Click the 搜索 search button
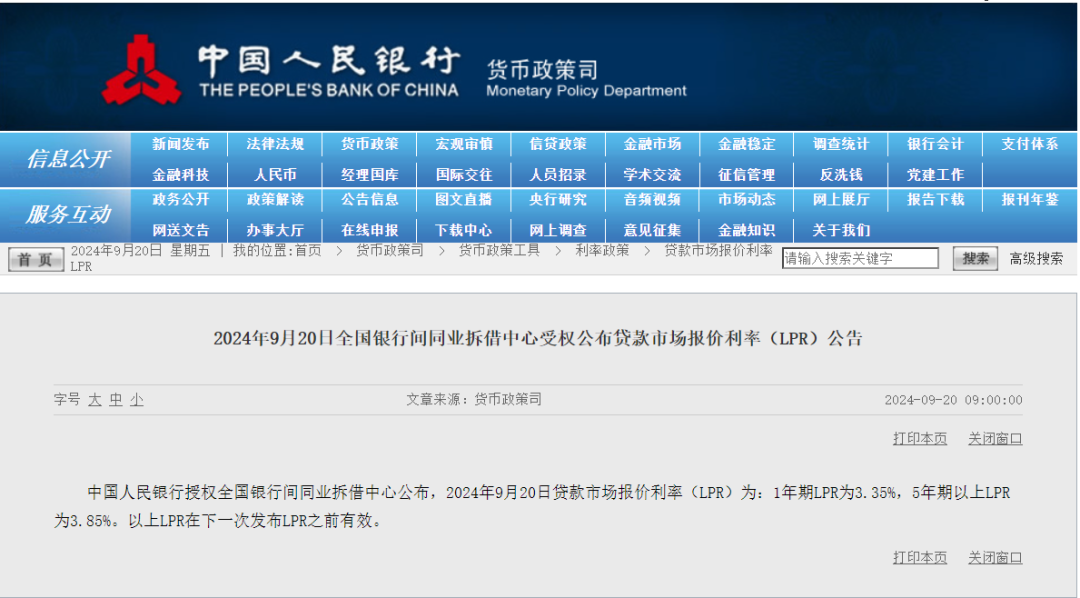1080x598 pixels. click(x=974, y=257)
